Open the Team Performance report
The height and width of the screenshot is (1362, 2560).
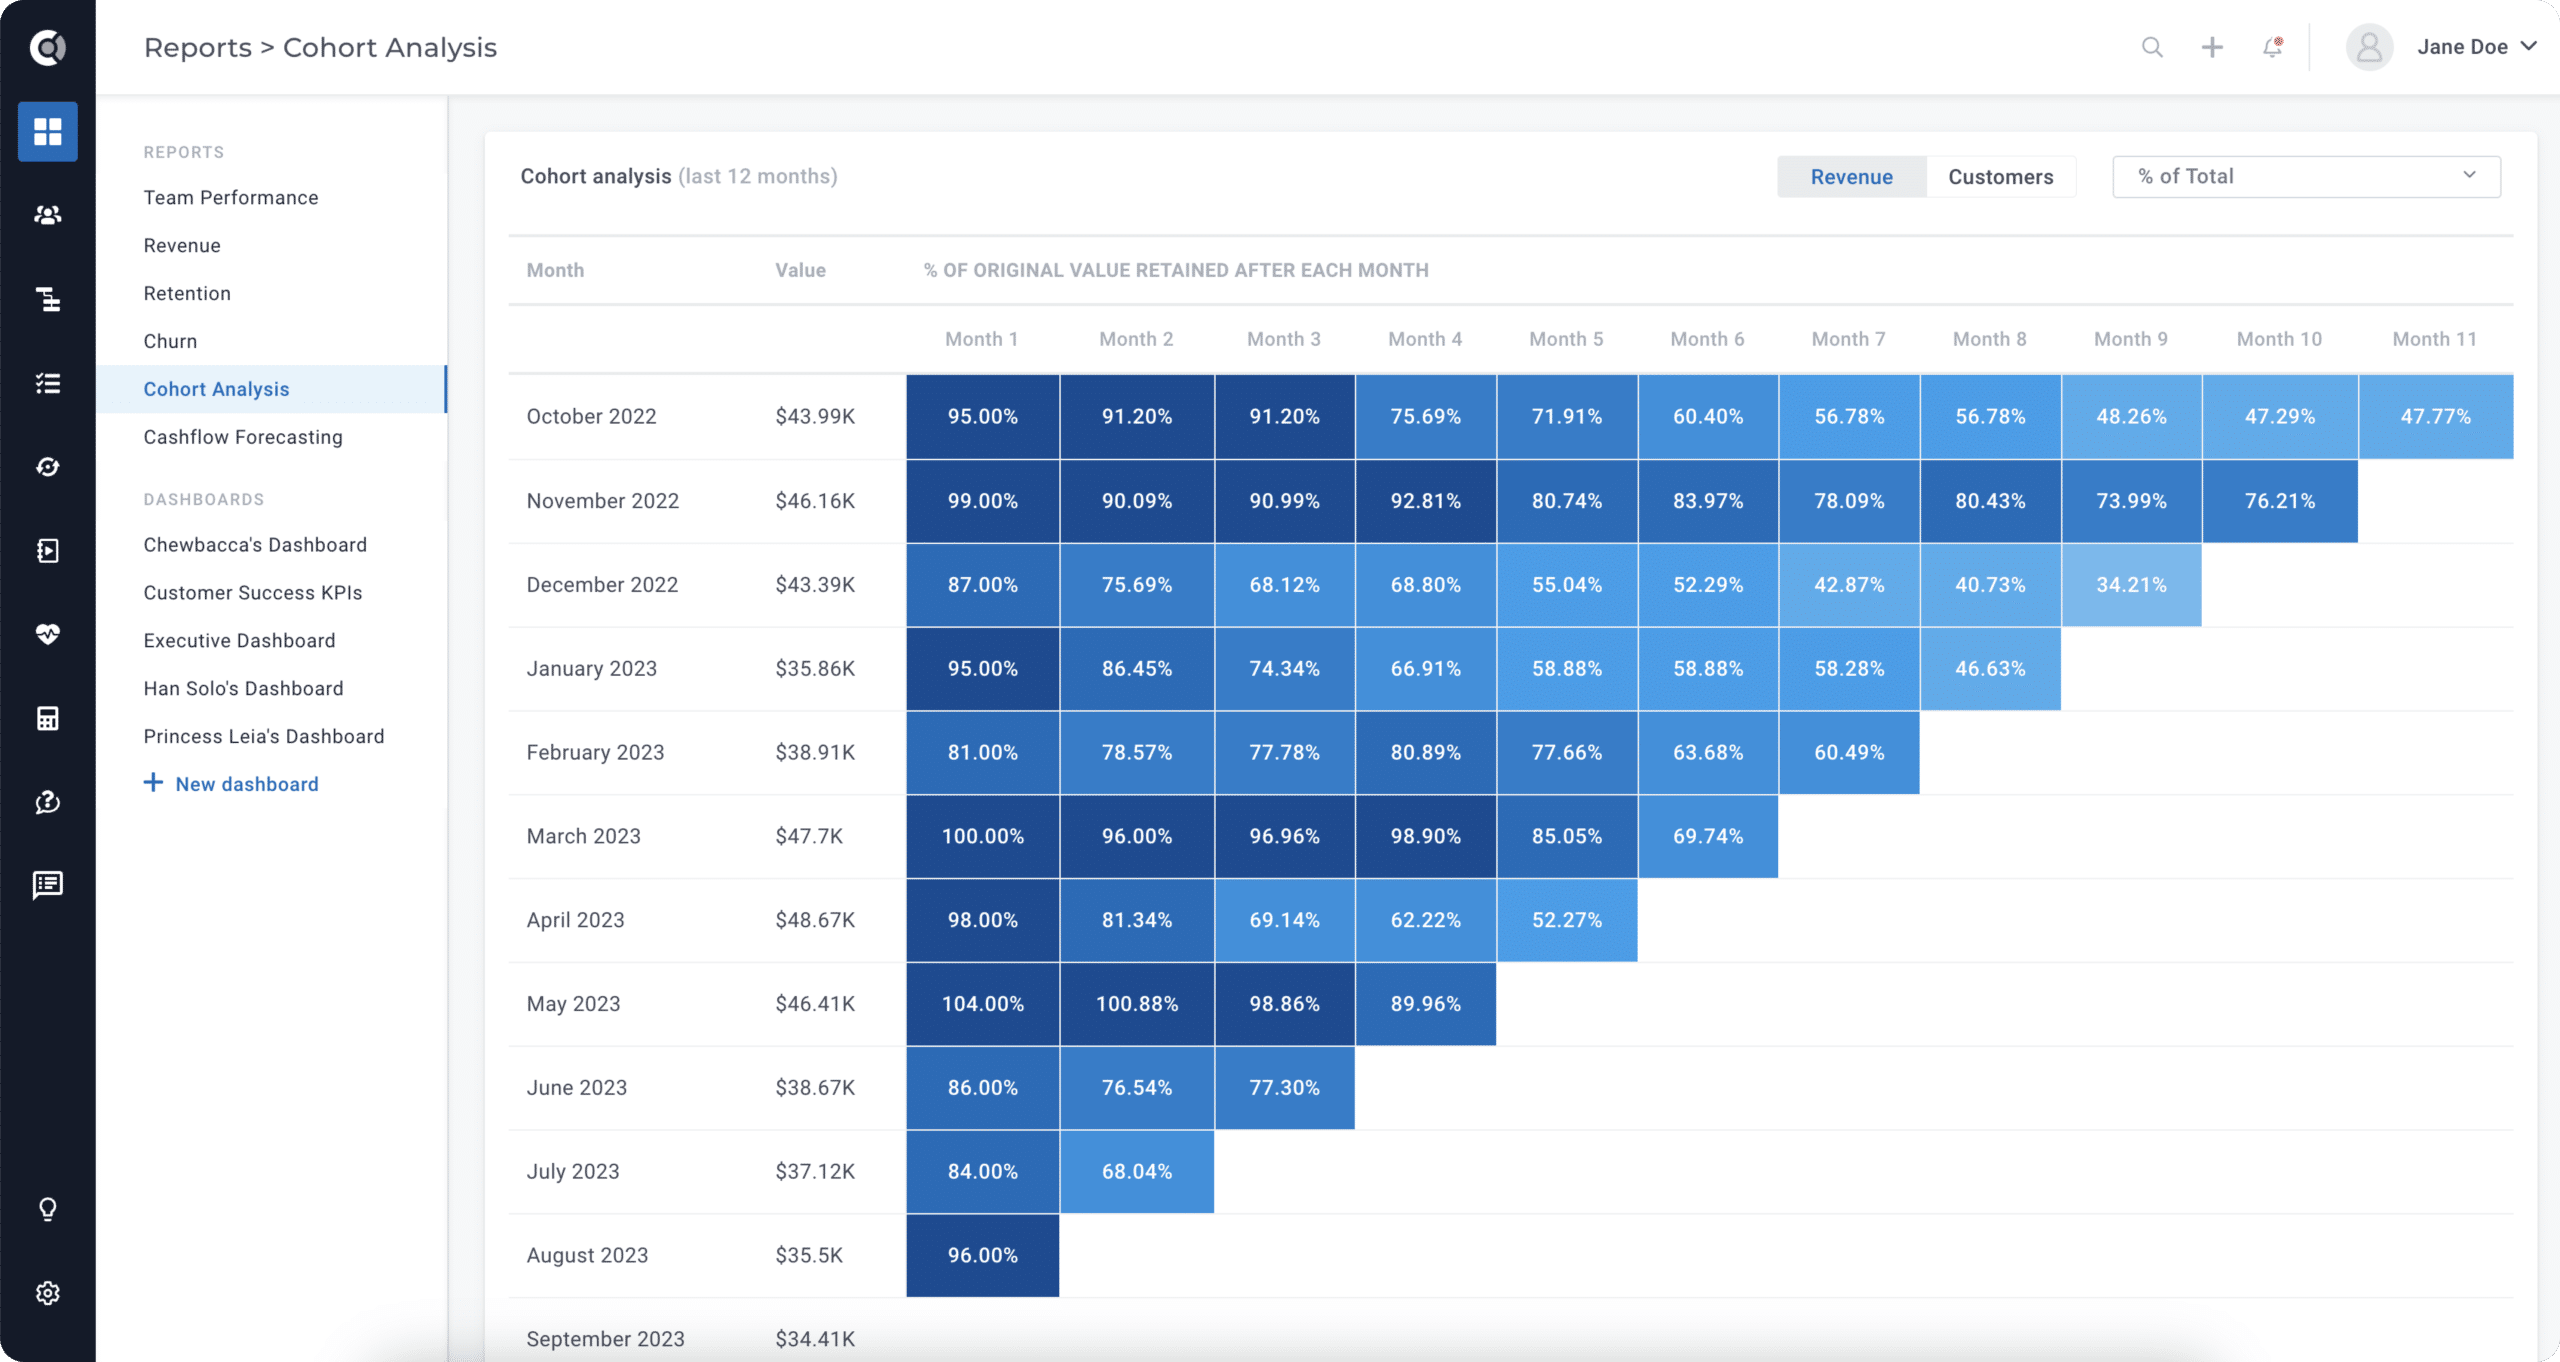230,198
